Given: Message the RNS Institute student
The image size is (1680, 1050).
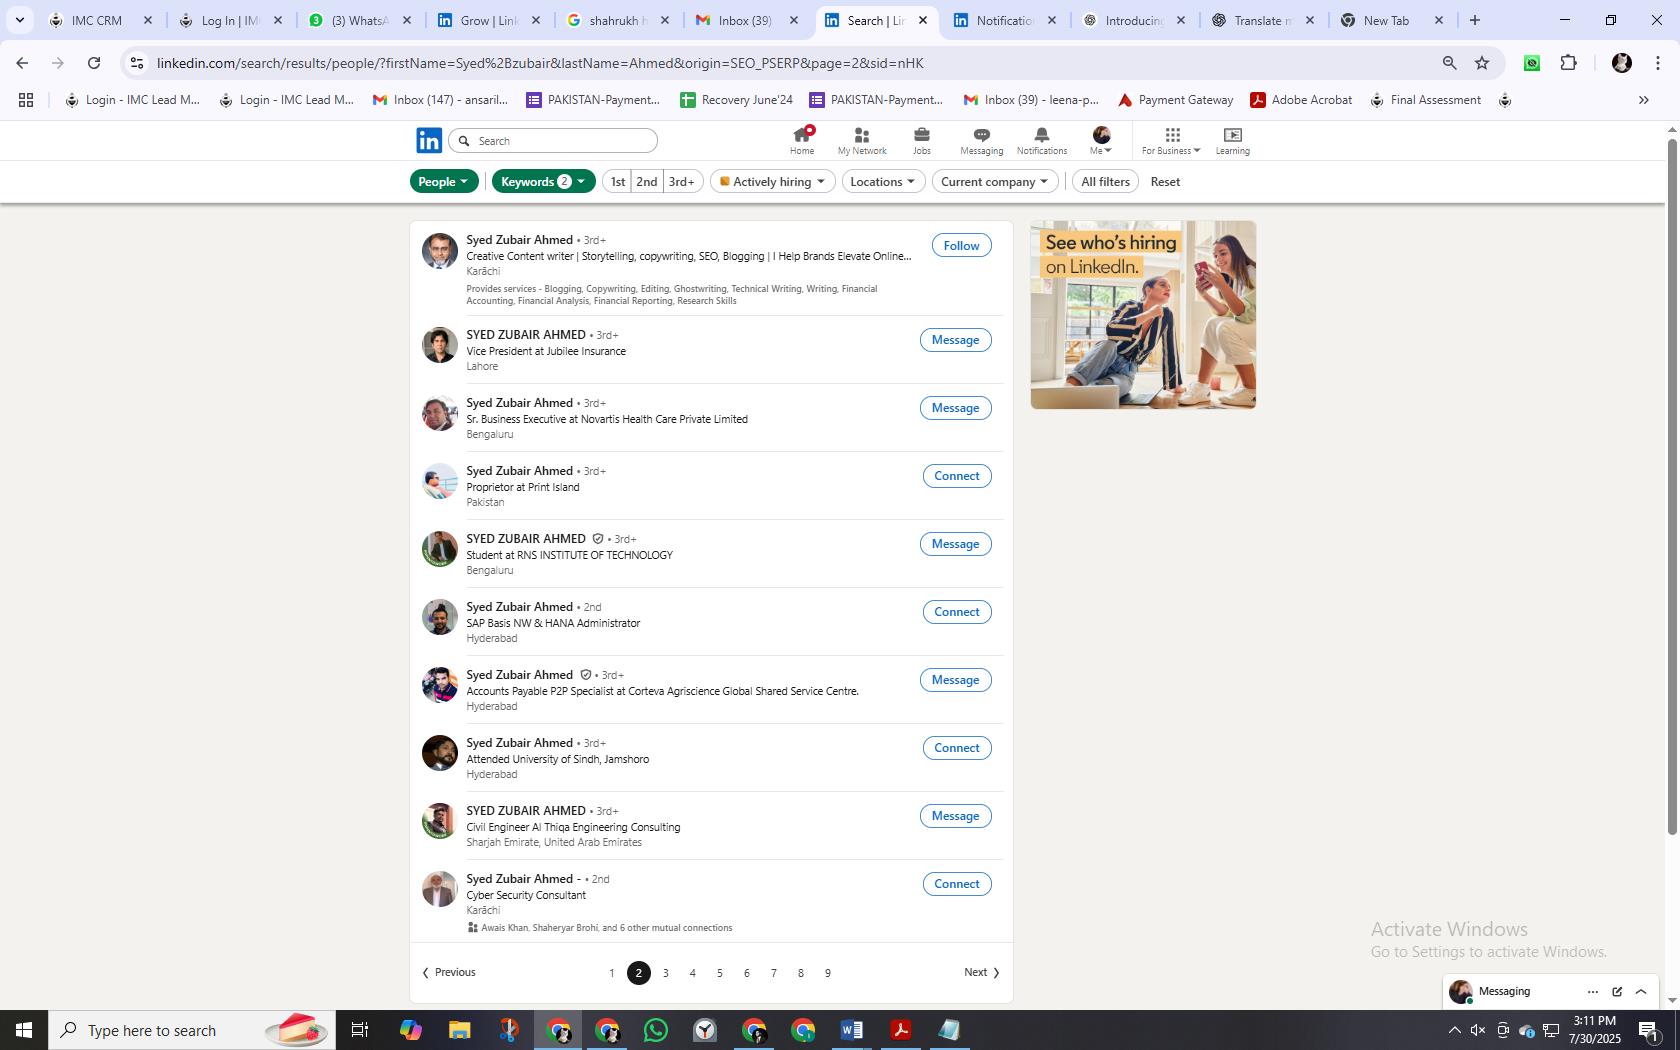Looking at the screenshot, I should 955,544.
